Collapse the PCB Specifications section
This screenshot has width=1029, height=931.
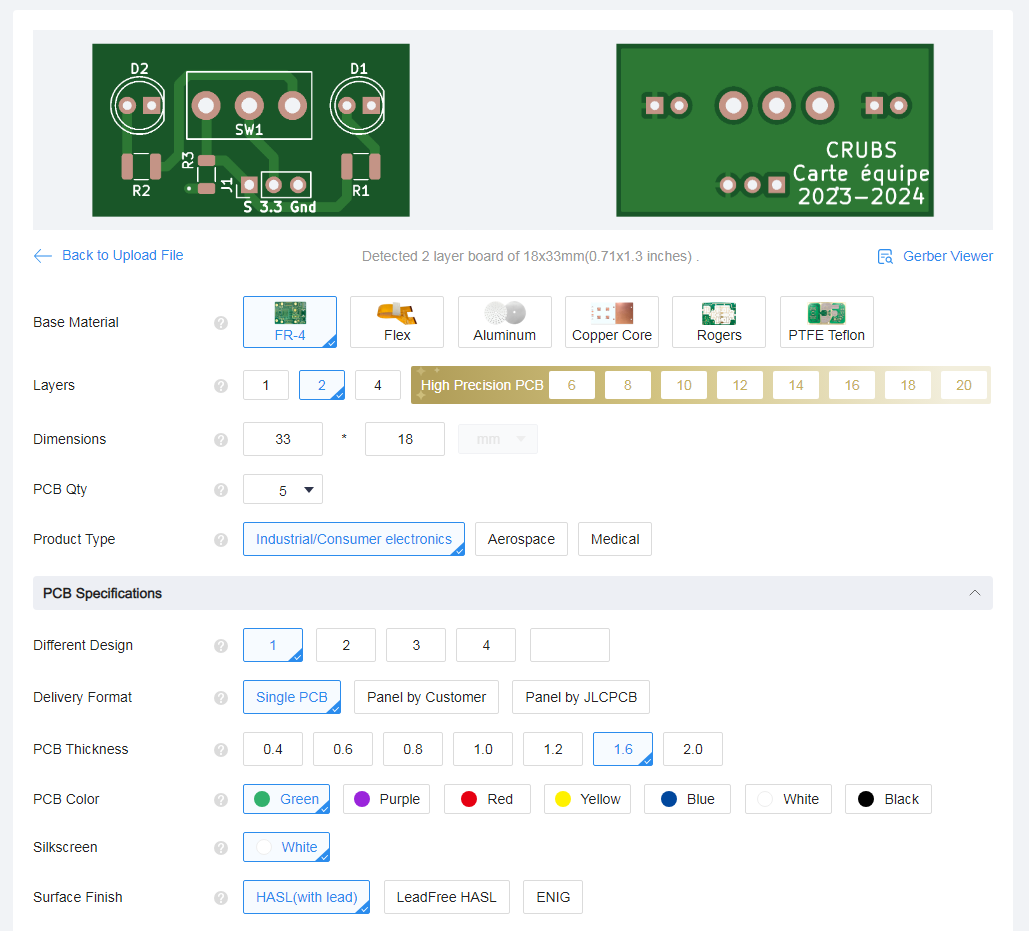coord(974,593)
